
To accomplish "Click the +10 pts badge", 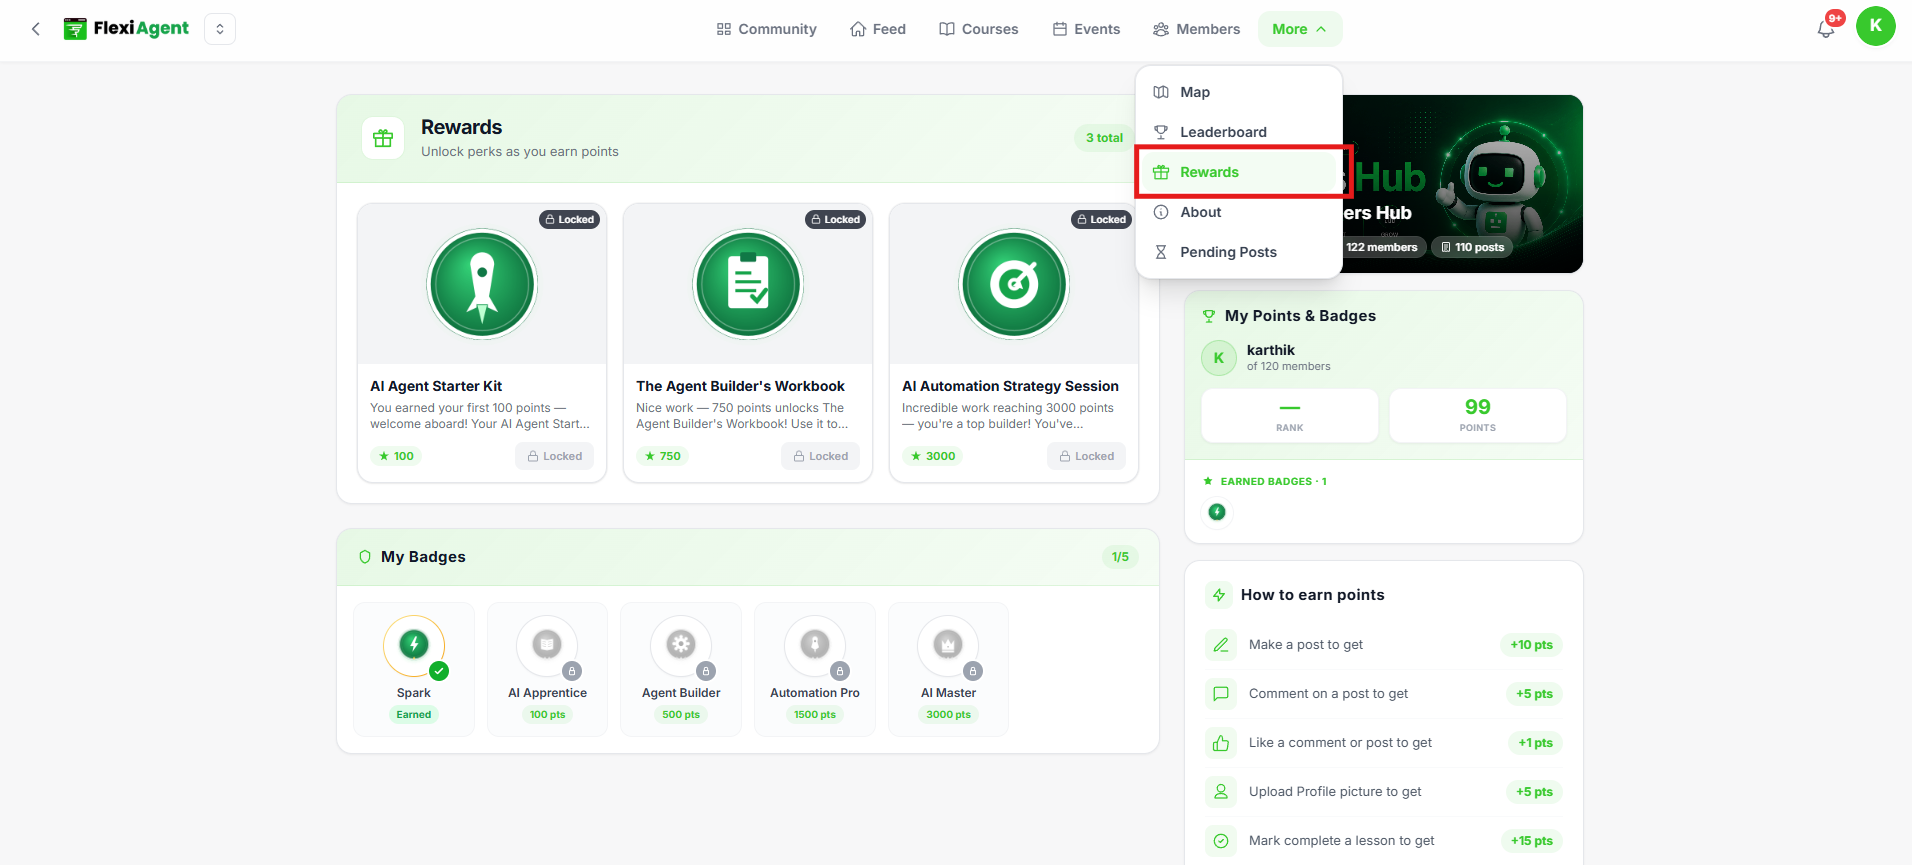I will pos(1531,645).
